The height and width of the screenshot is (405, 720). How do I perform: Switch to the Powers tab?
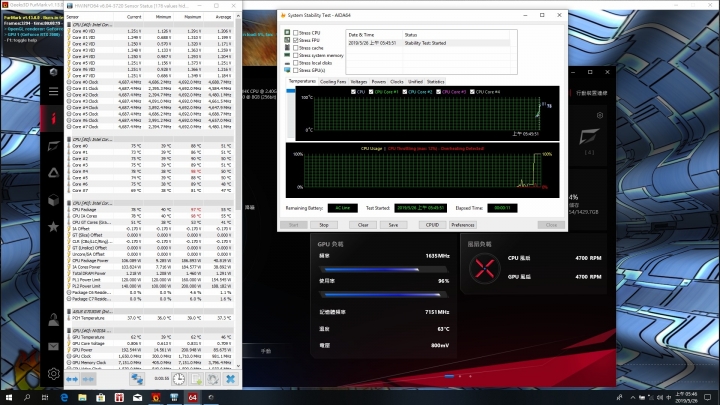pyautogui.click(x=378, y=82)
